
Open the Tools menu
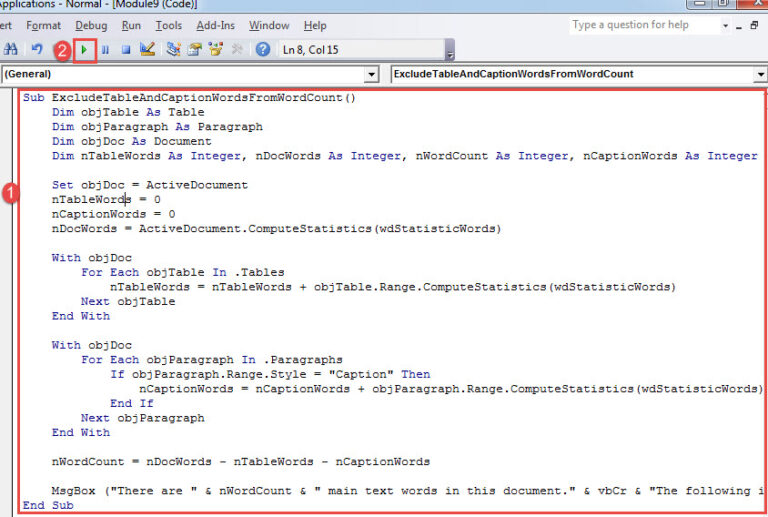[169, 25]
